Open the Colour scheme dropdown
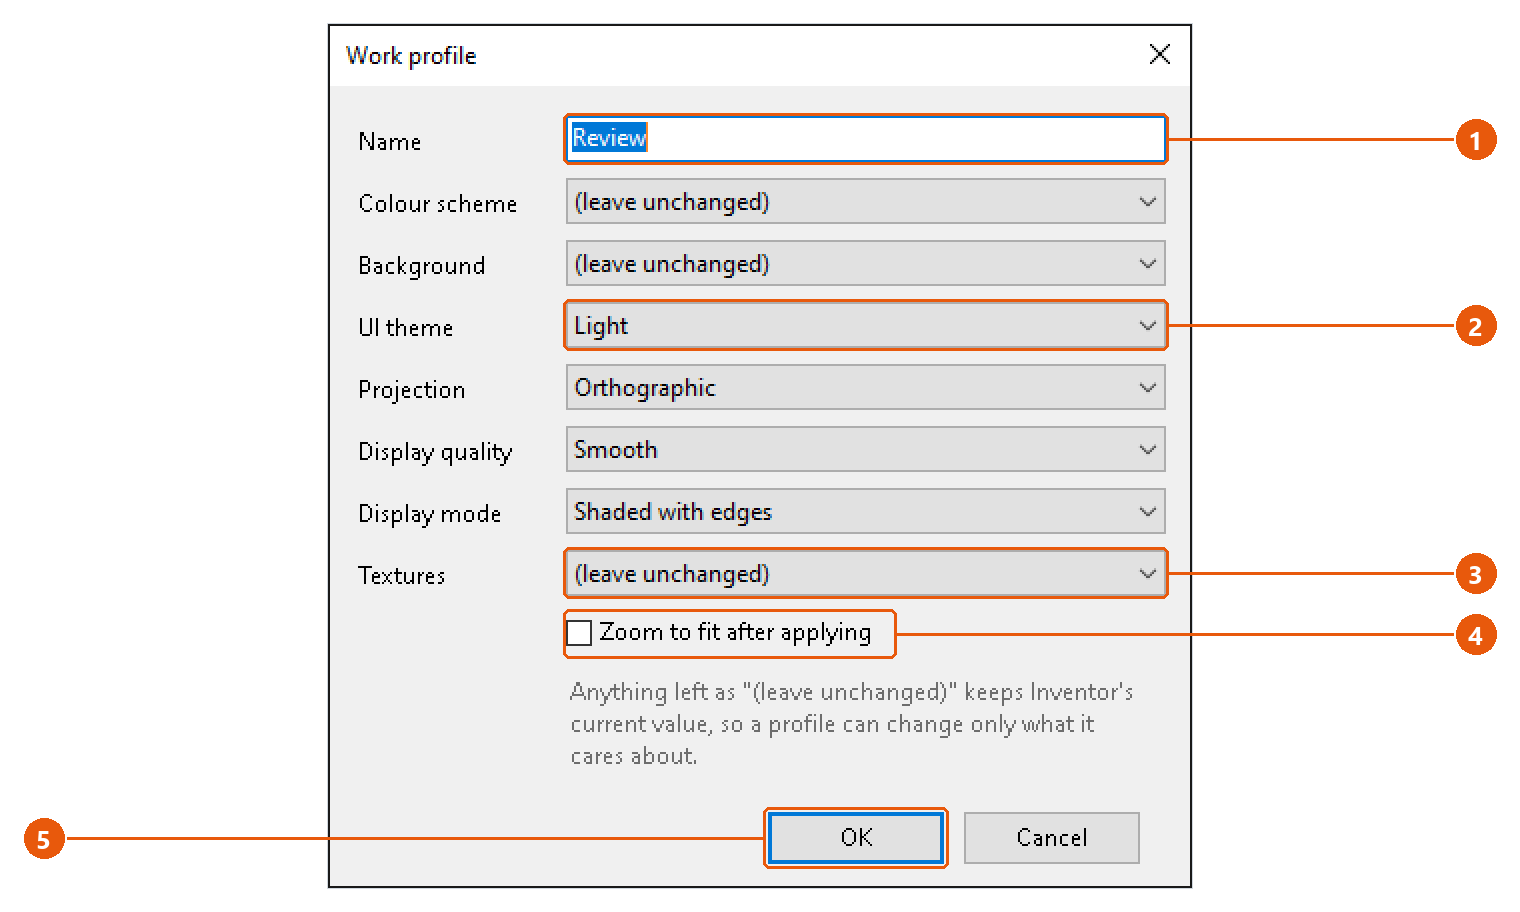The height and width of the screenshot is (912, 1520). [x=866, y=202]
